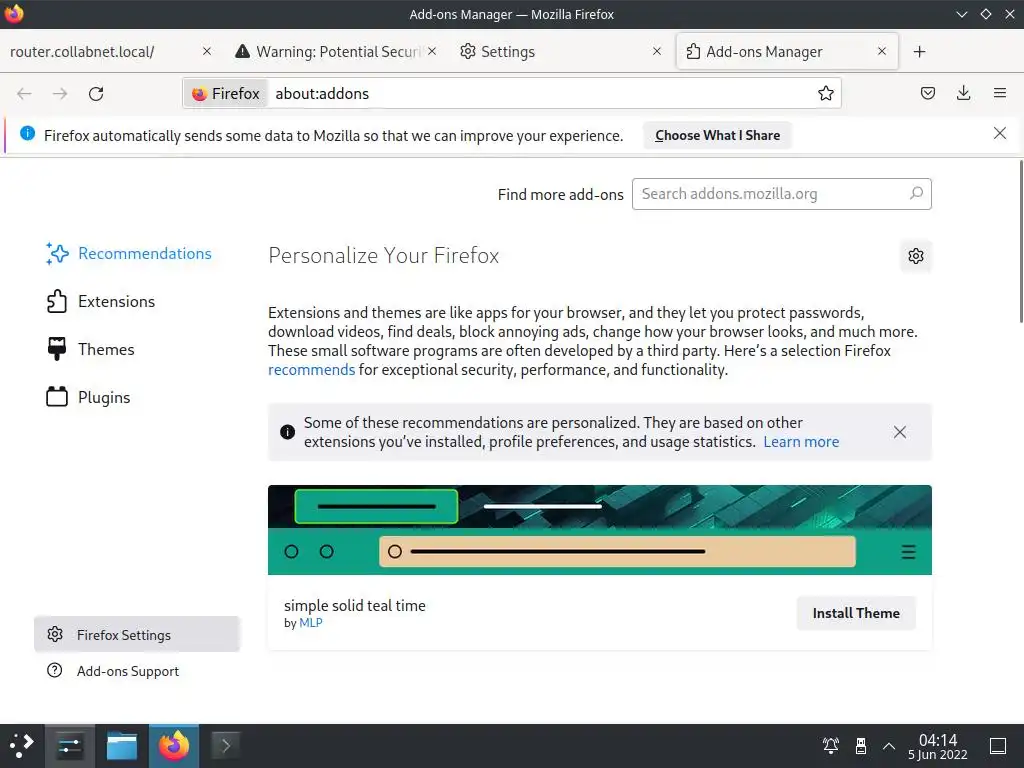This screenshot has width=1024, height=768.
Task: Click the Firefox taskbar icon
Action: point(174,746)
